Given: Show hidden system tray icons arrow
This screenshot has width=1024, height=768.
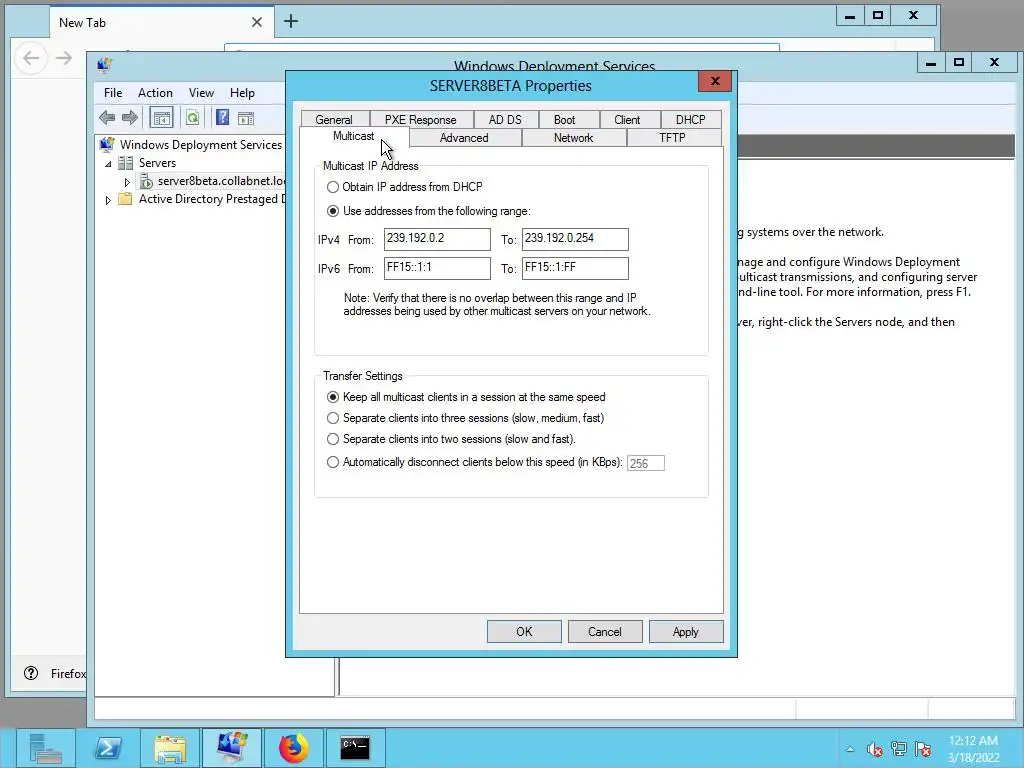Looking at the screenshot, I should (x=850, y=749).
